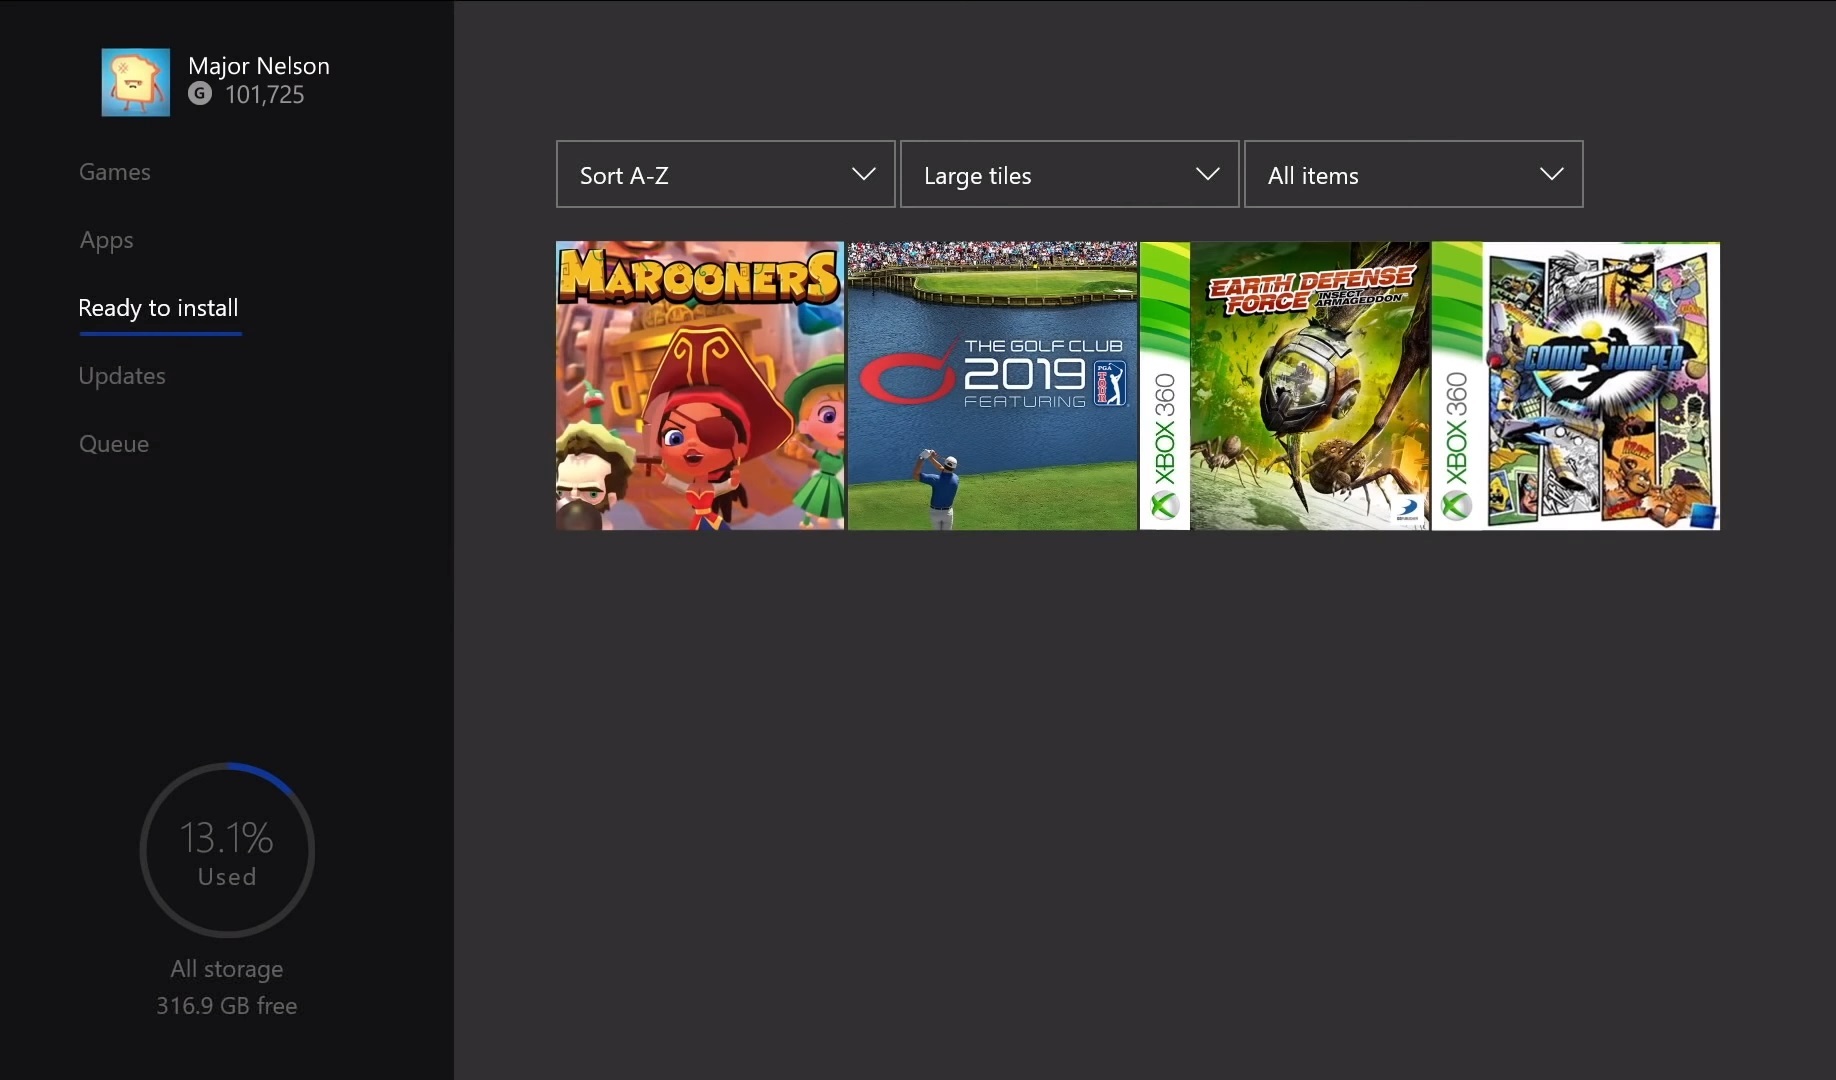Select the Marooners game tile

[x=700, y=386]
